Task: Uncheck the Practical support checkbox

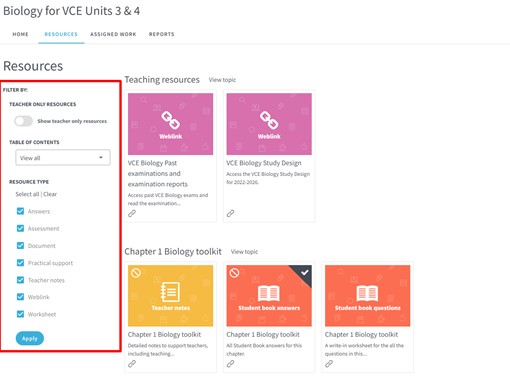Action: tap(20, 263)
